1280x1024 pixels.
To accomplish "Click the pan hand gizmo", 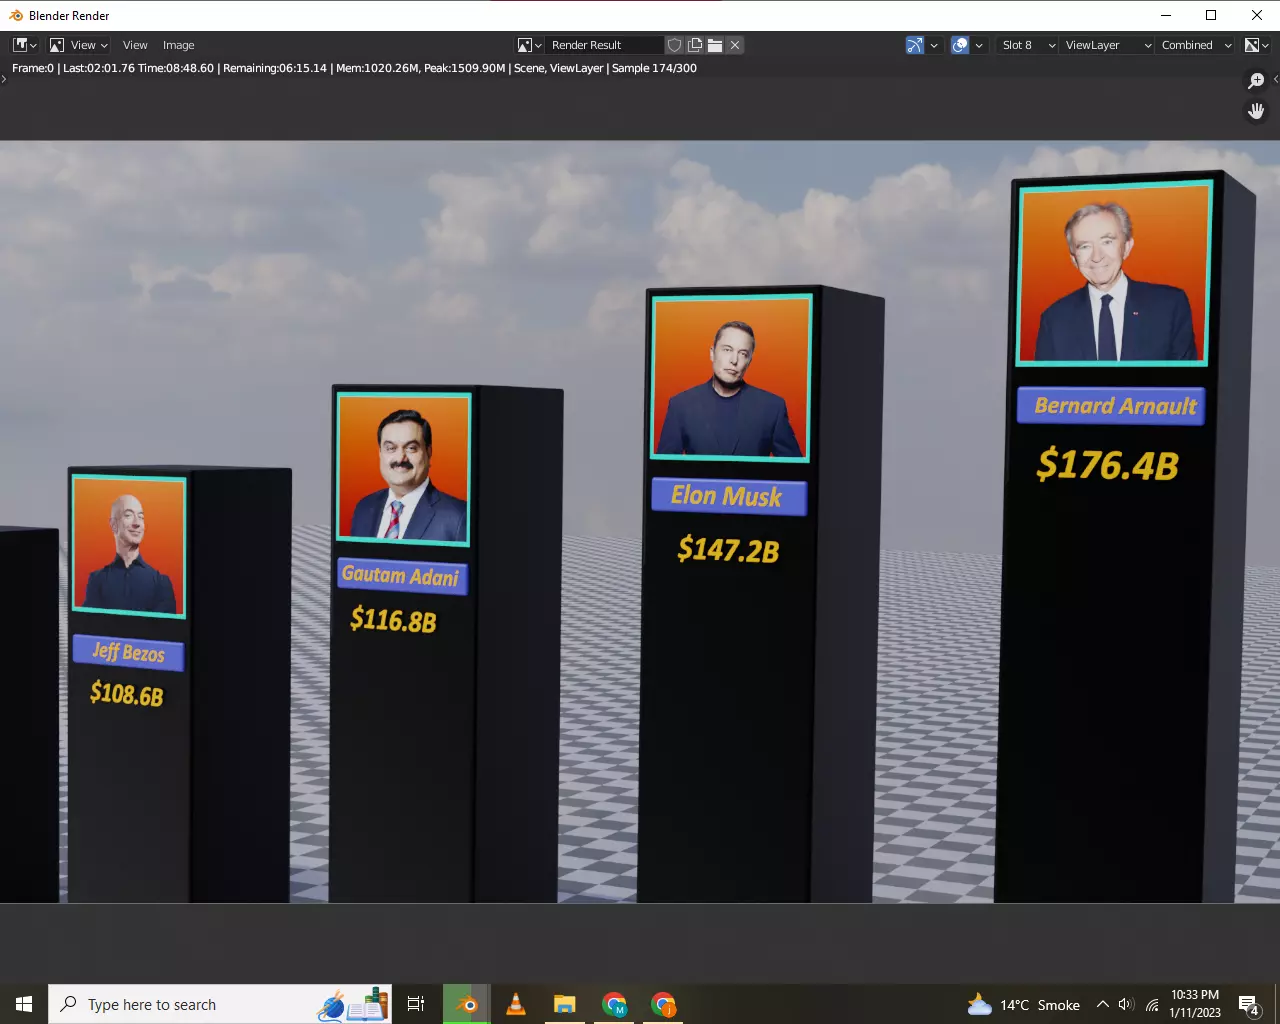I will 1257,111.
